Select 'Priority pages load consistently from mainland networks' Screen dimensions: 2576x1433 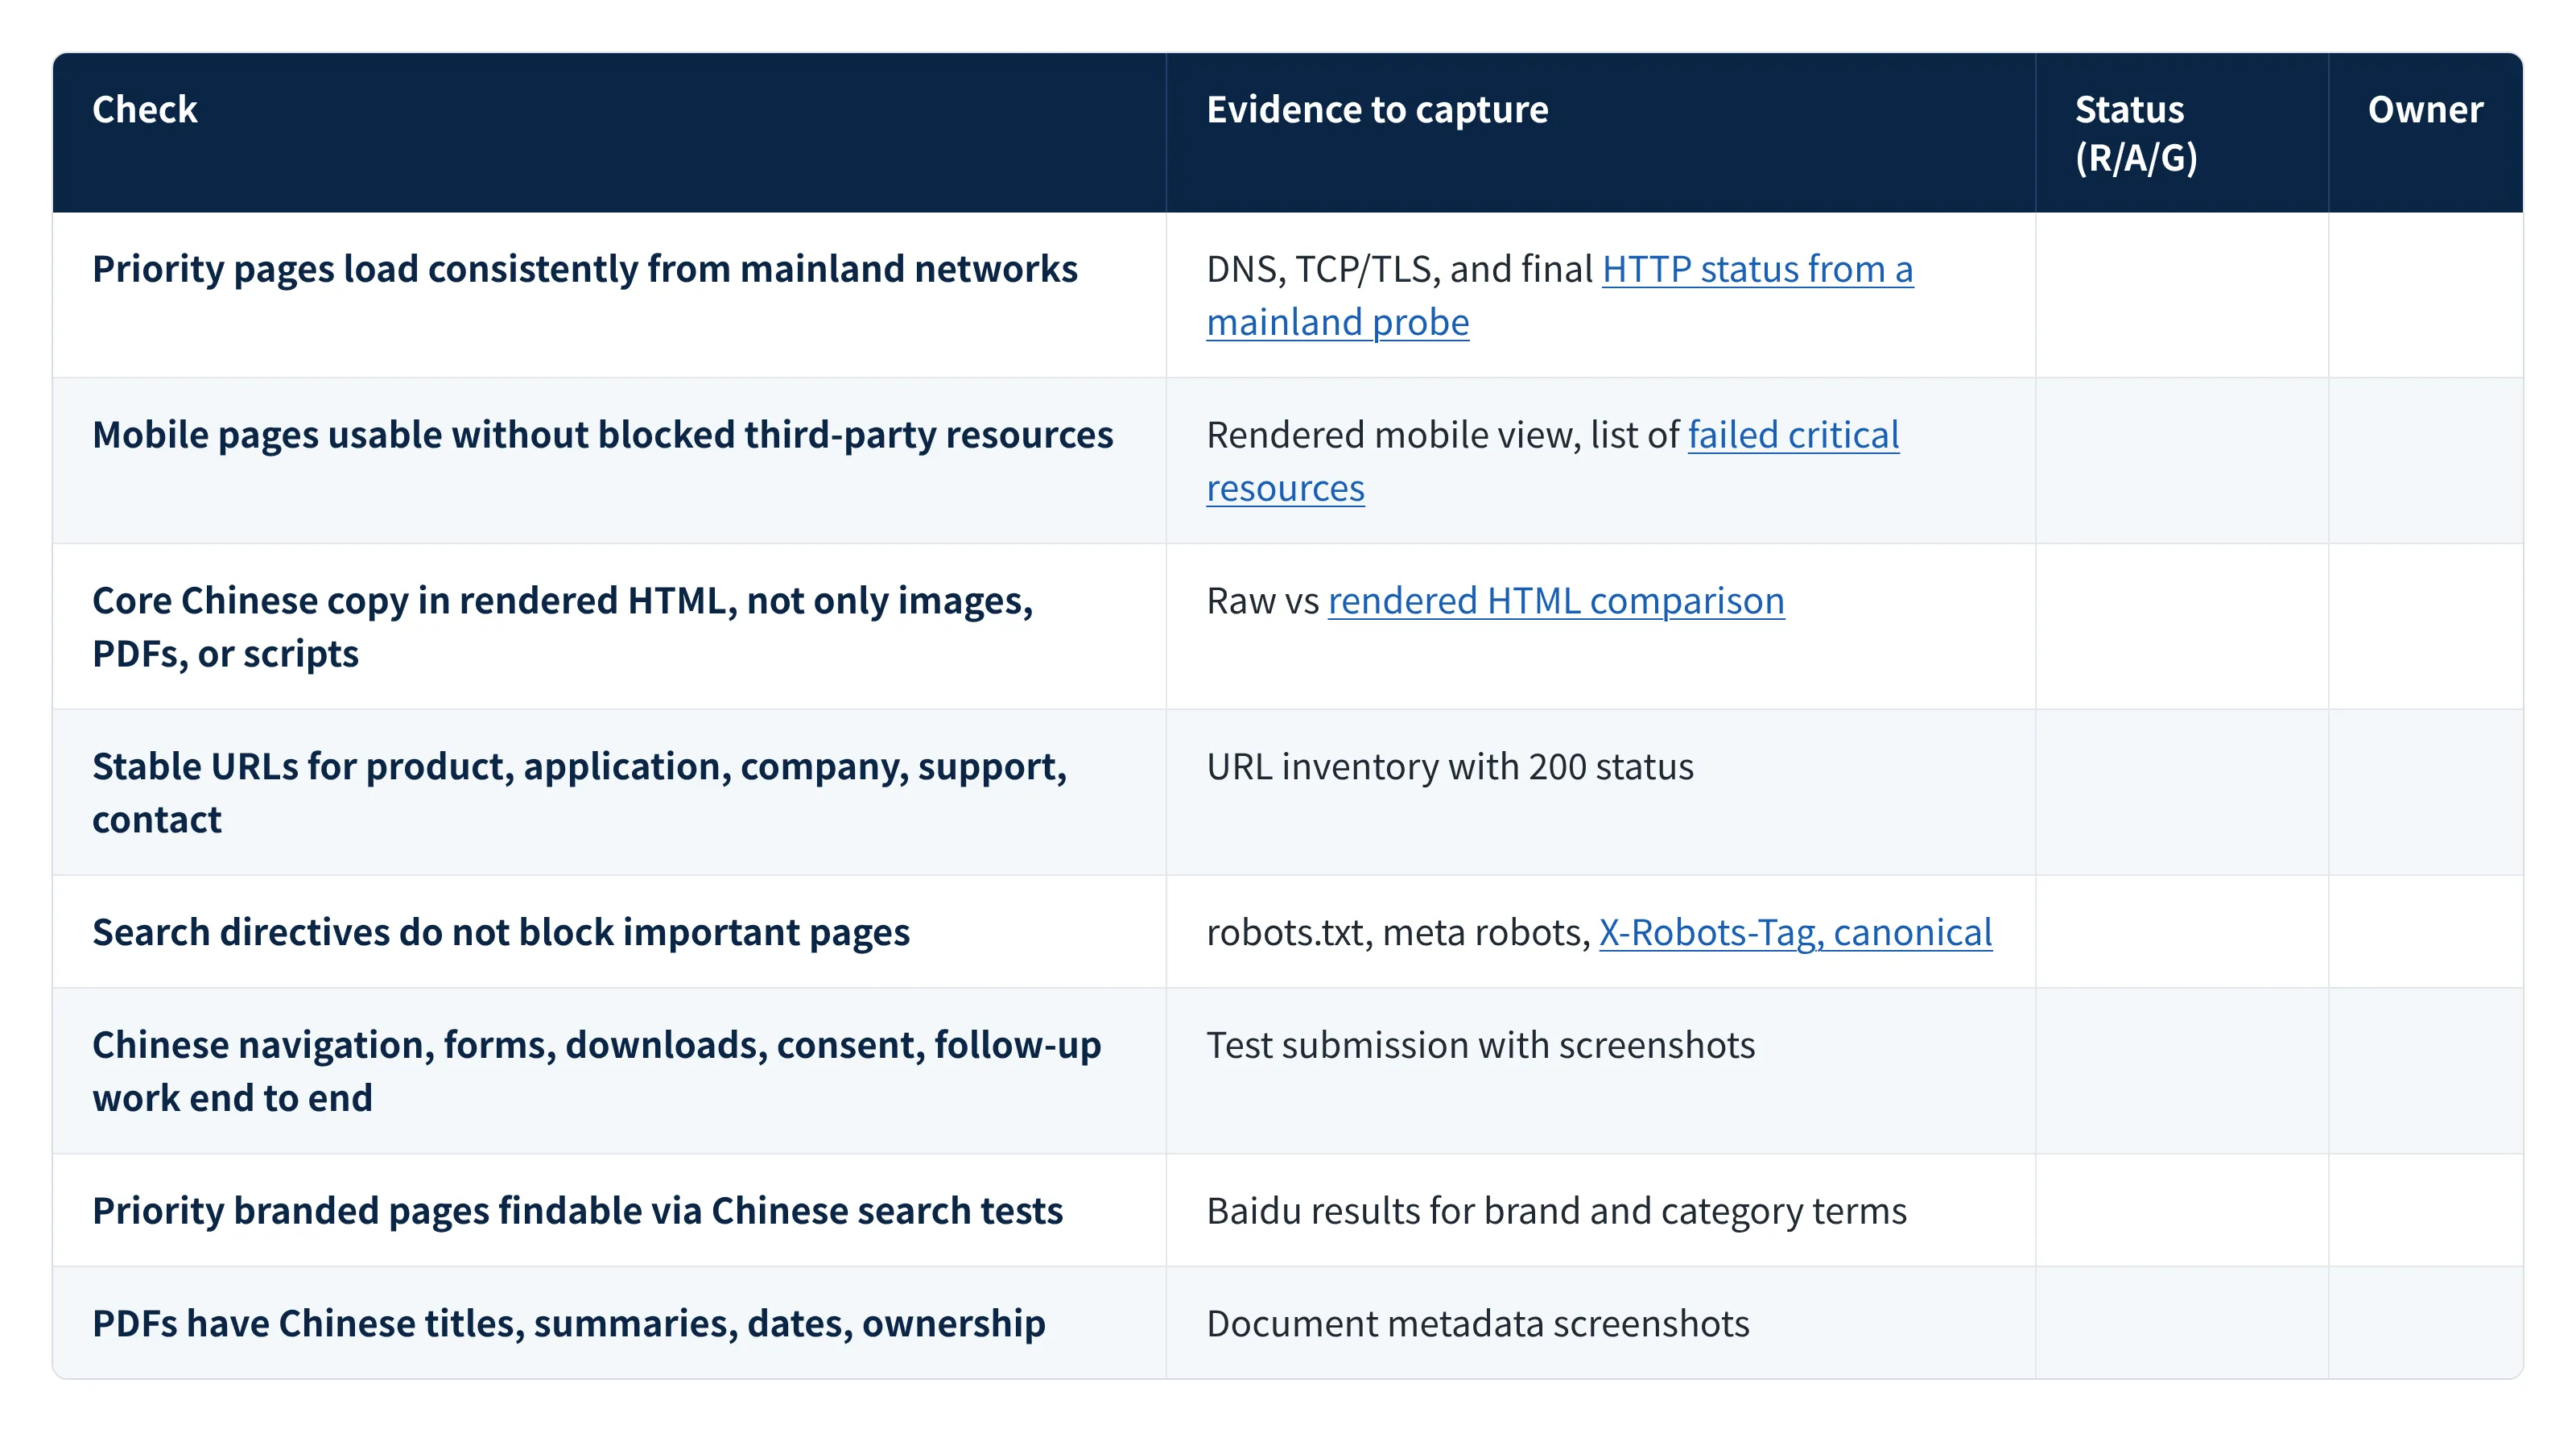tap(585, 269)
